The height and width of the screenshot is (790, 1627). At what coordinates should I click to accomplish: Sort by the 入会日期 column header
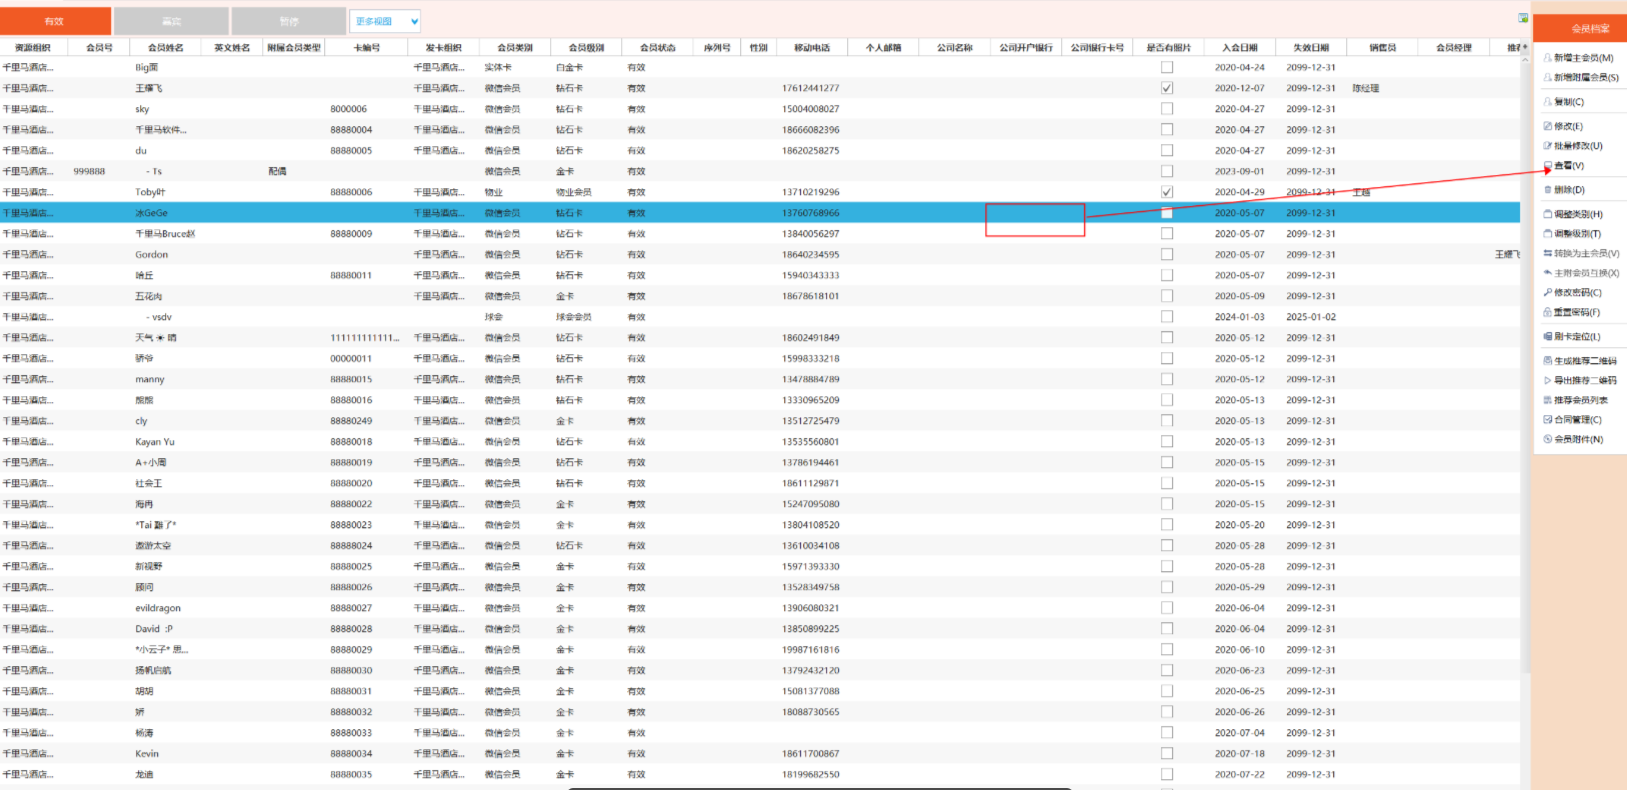(1239, 47)
